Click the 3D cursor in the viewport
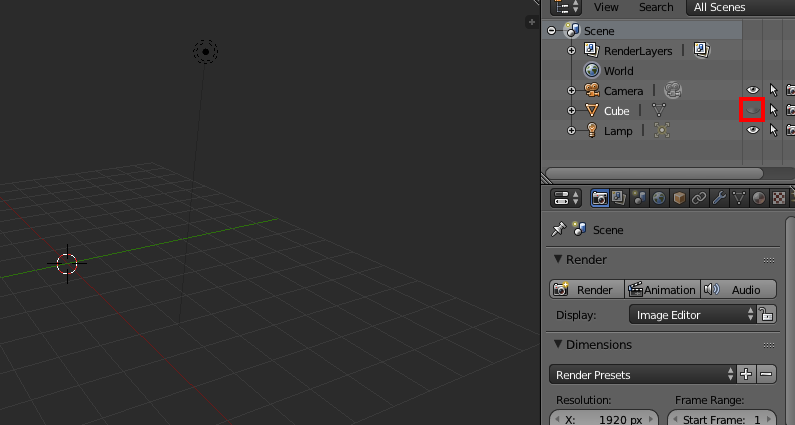The image size is (795, 425). pos(67,264)
